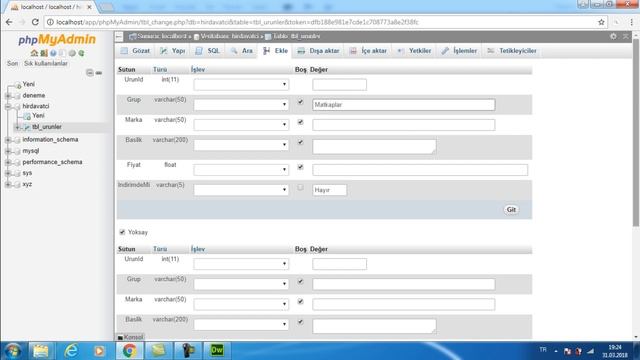
Task: Click the tbl_urunler table icon in tree
Action: 27,127
